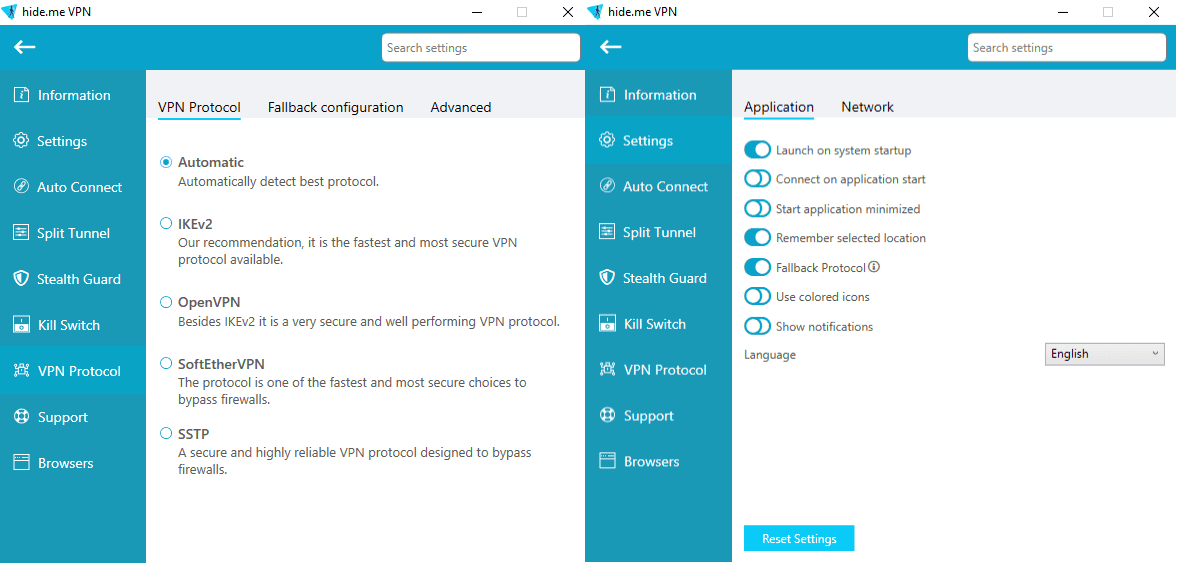Viewport: 1200px width, 563px height.
Task: Open Information in left window sidebar
Action: tap(74, 95)
